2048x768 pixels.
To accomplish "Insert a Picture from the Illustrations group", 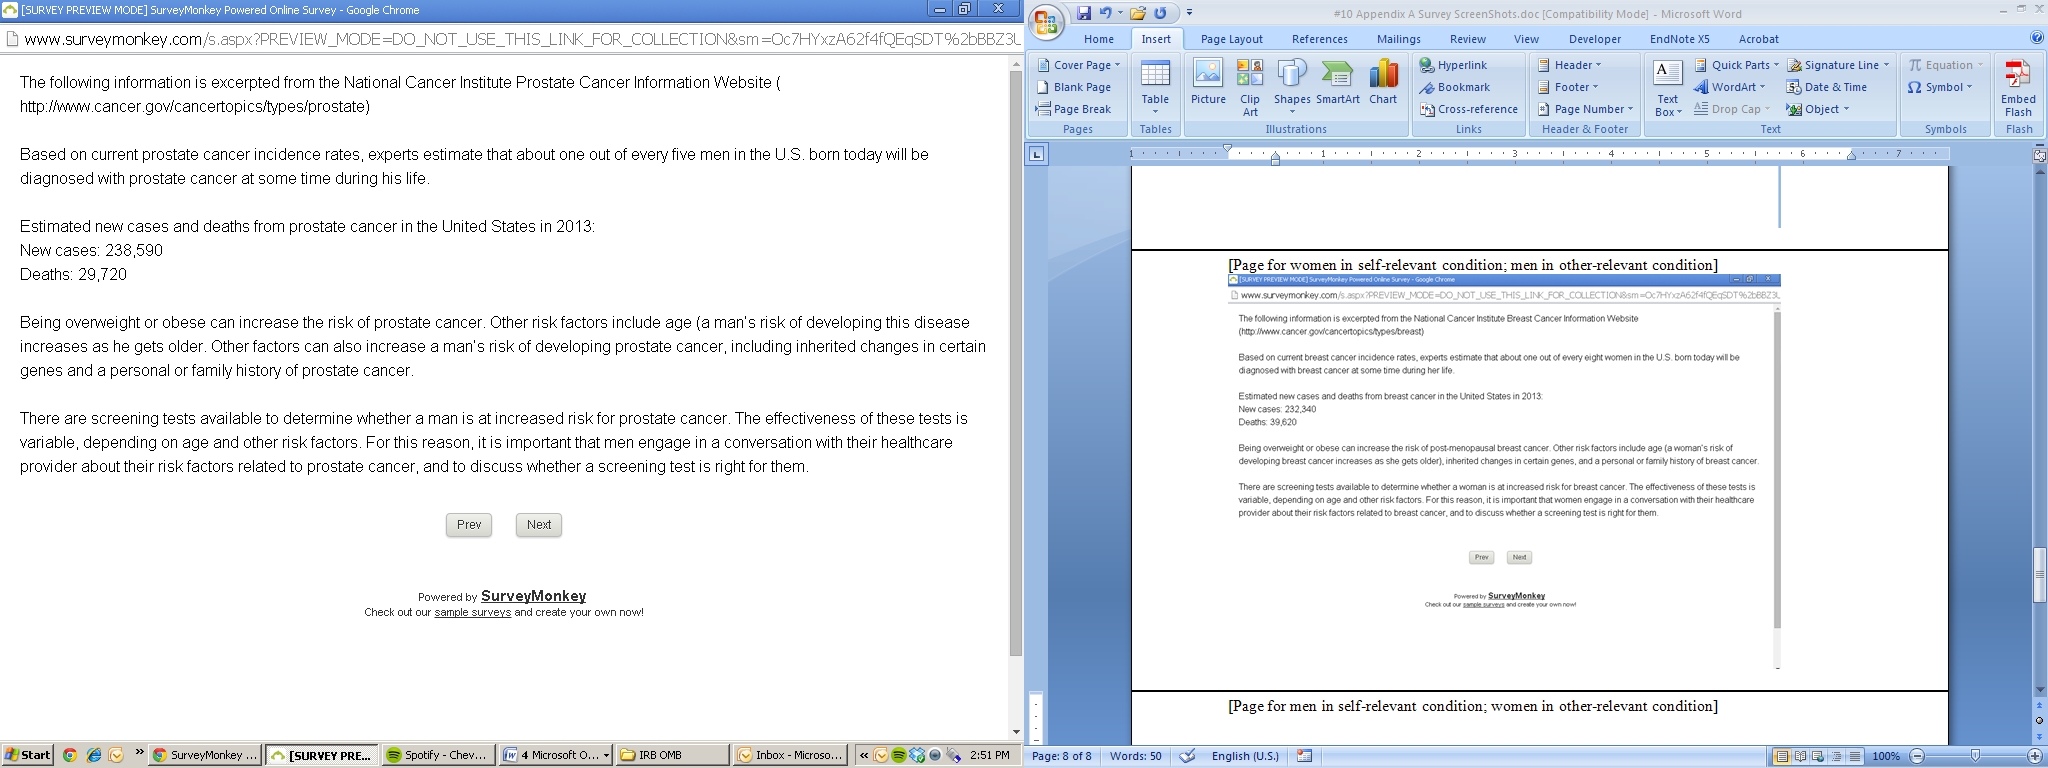I will click(x=1208, y=83).
